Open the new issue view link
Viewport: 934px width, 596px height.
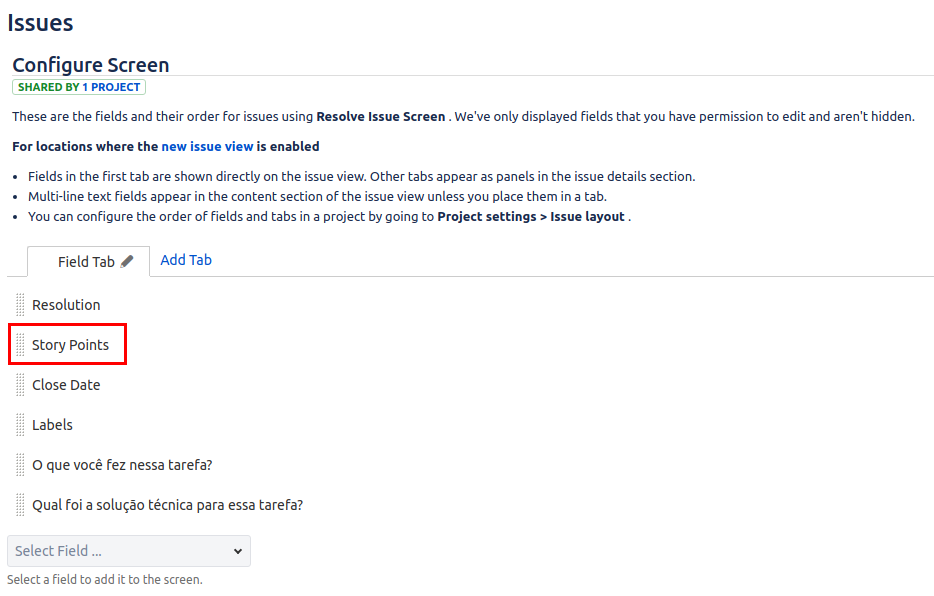point(207,146)
